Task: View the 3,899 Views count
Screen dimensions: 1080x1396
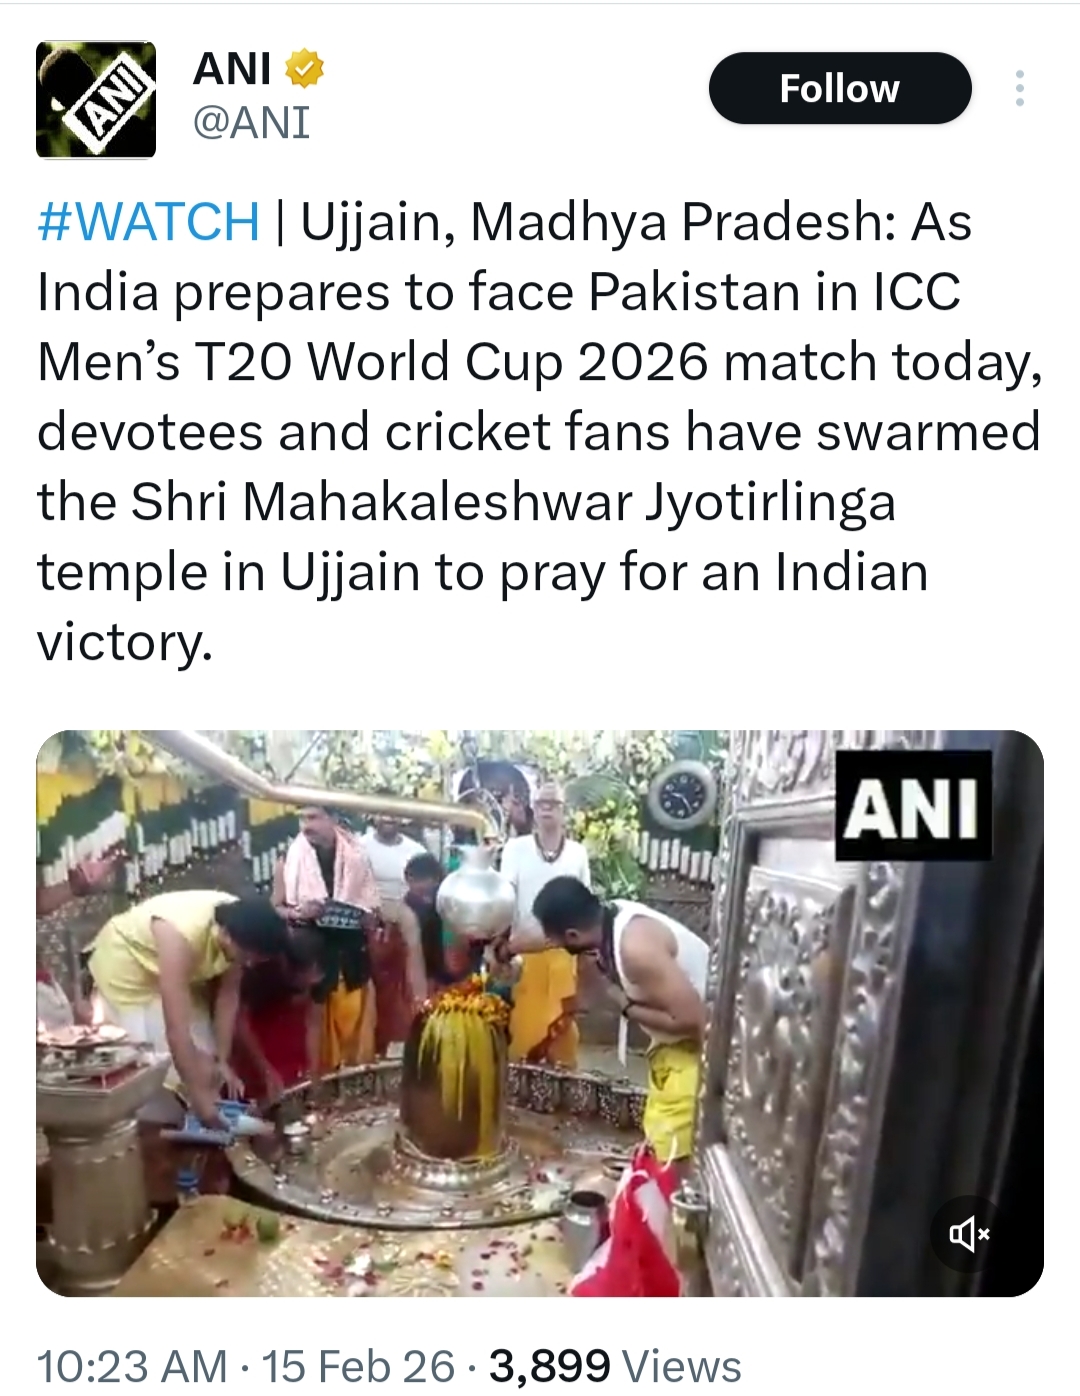Action: tap(615, 1366)
